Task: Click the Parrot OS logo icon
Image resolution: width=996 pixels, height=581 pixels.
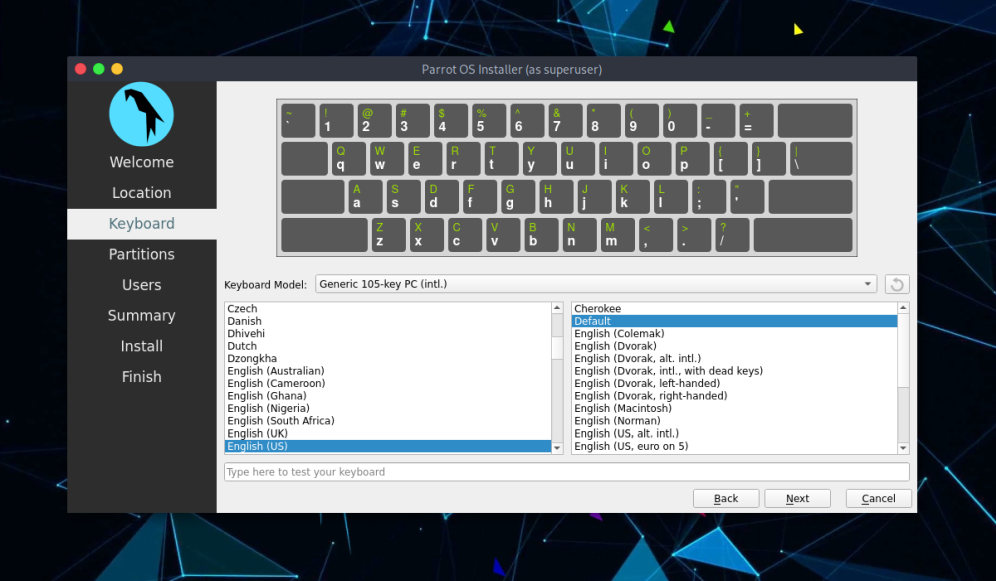Action: pos(141,114)
